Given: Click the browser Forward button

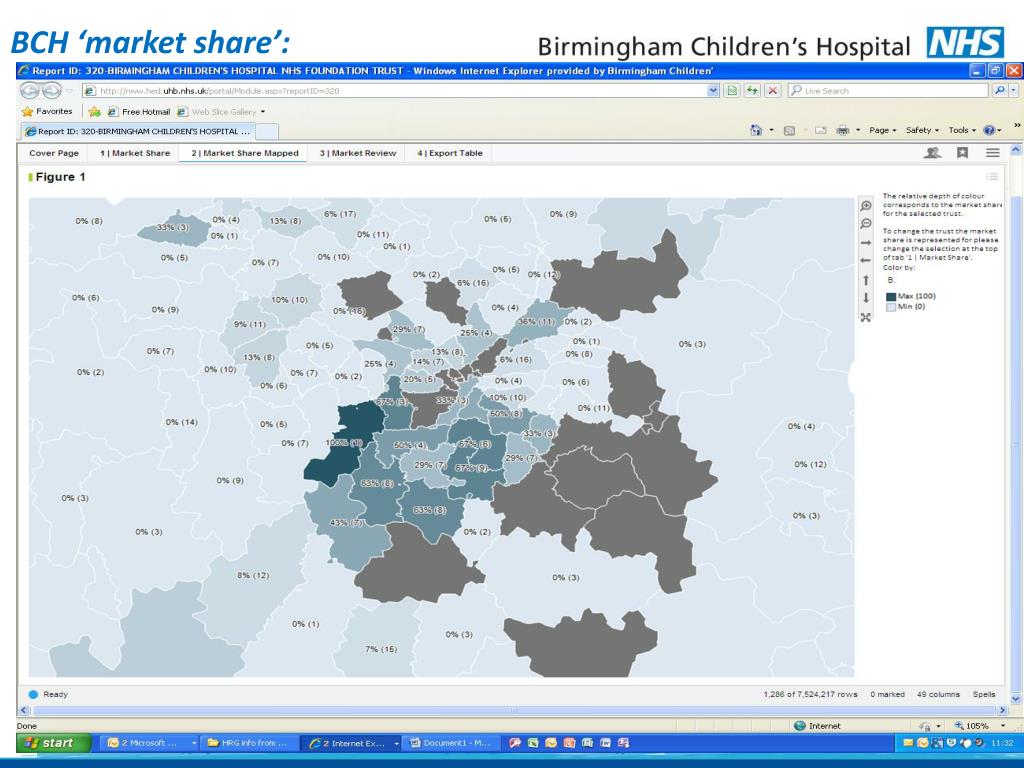Looking at the screenshot, I should pyautogui.click(x=52, y=91).
